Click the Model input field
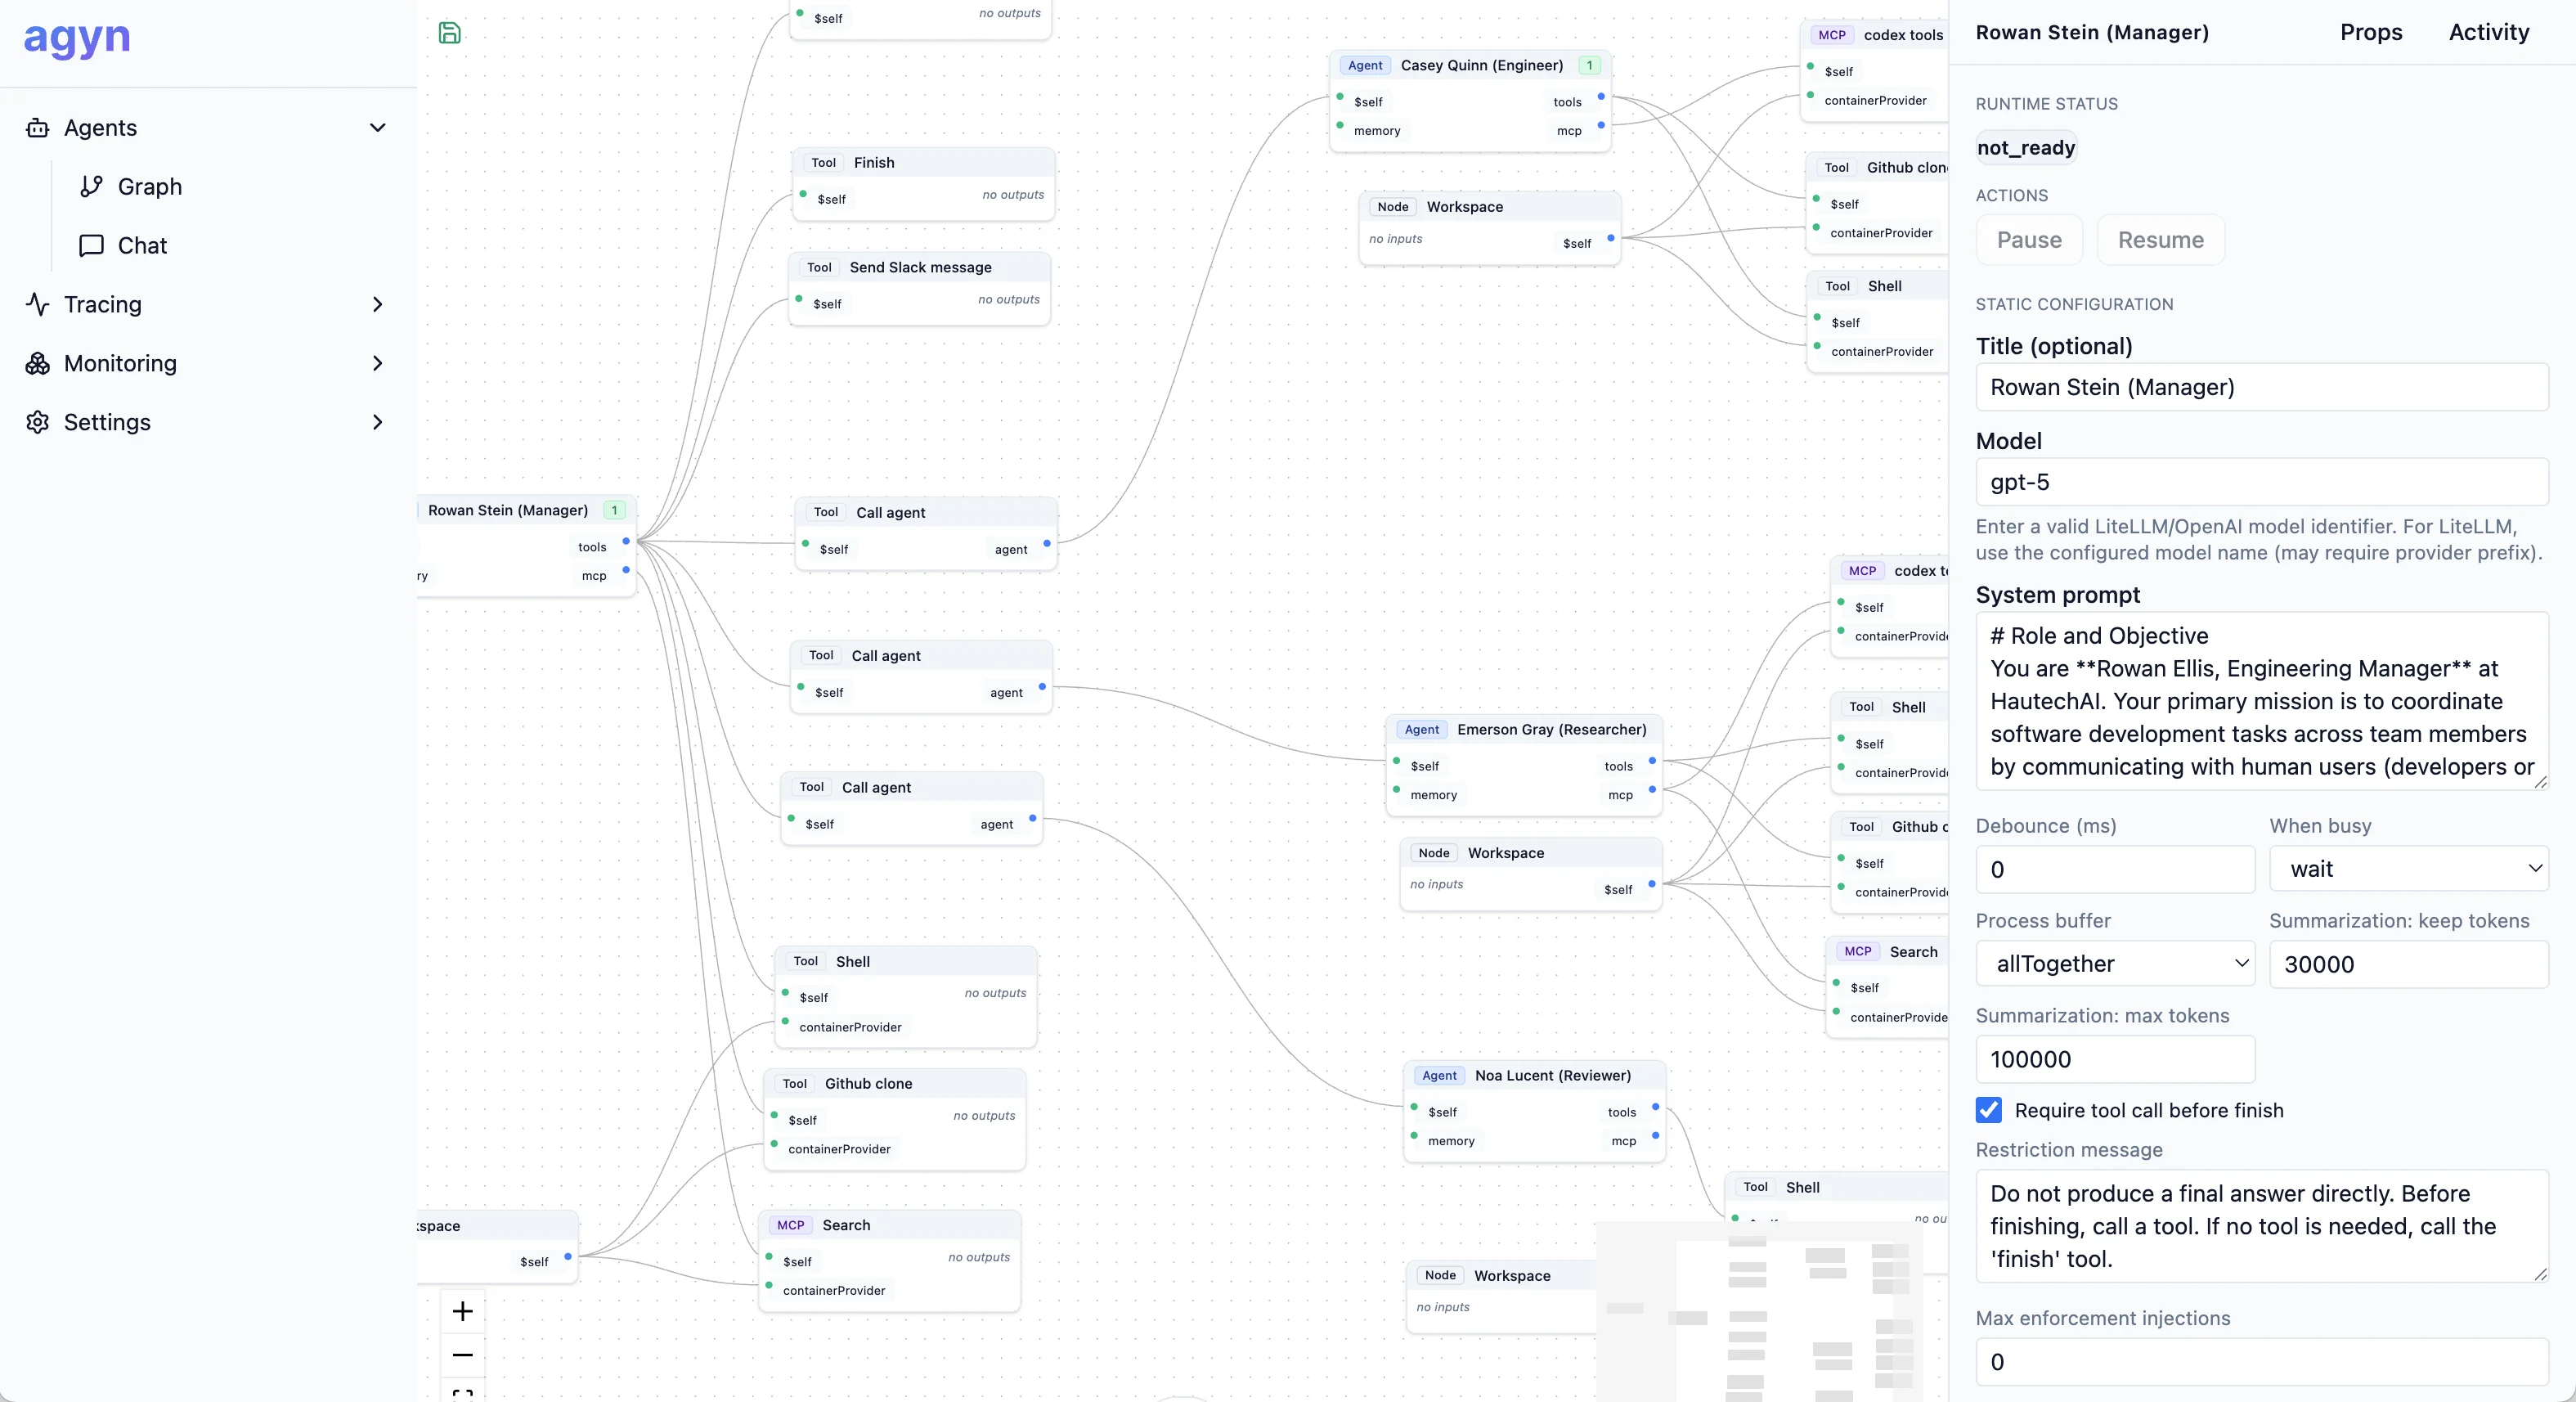 (x=2261, y=482)
